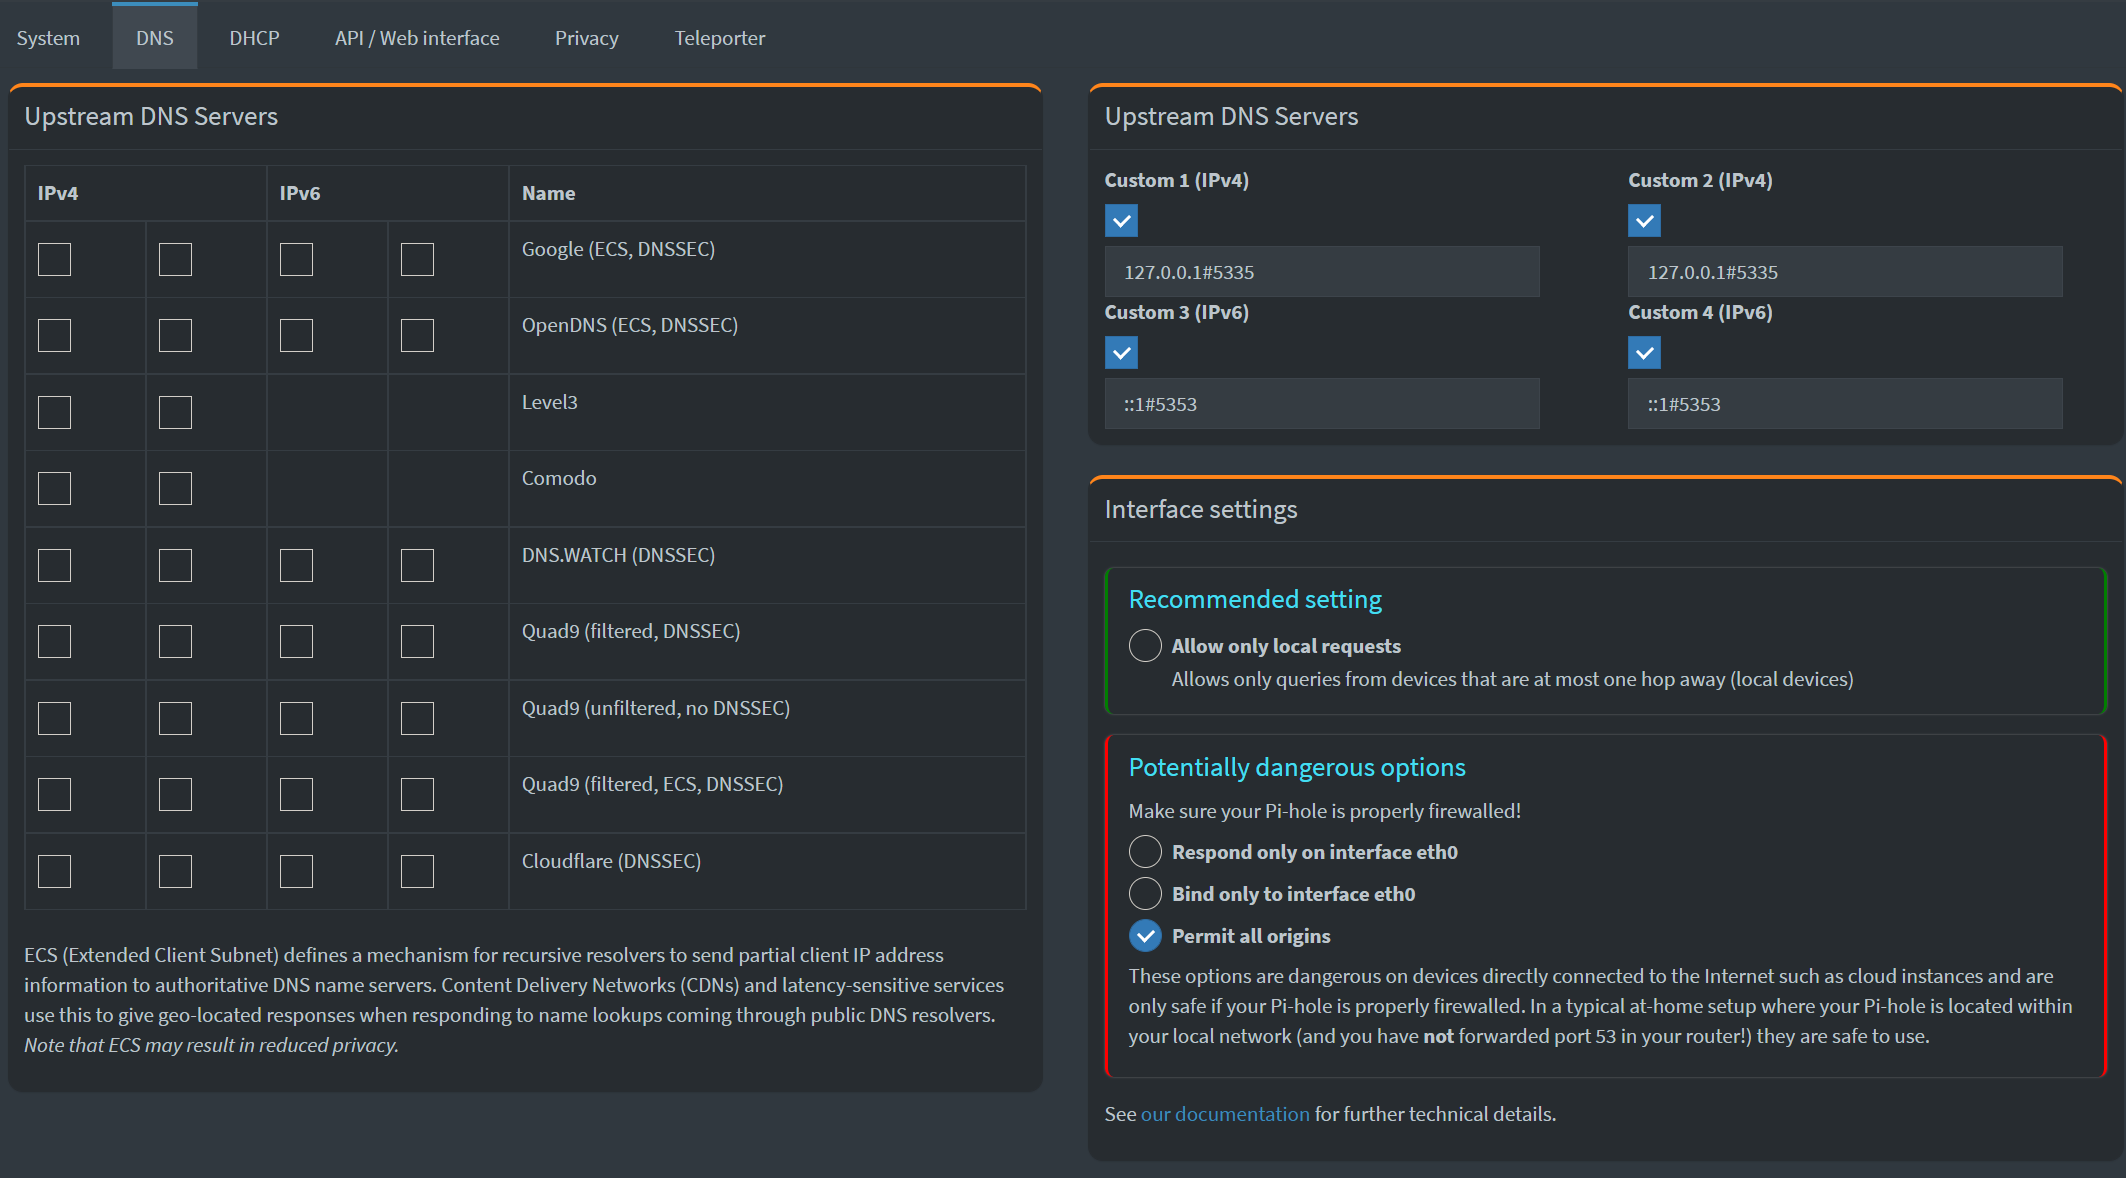Click the Google (ECS, DNSSEC) name cell
Viewport: 2126px width, 1178px height.
767,259
